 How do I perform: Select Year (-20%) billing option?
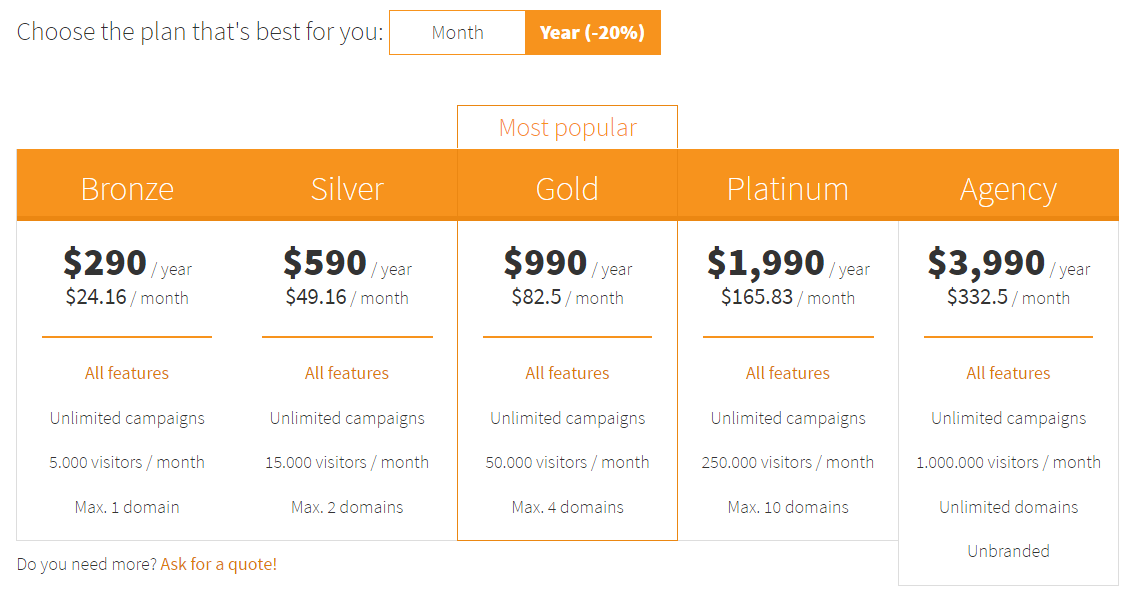[x=593, y=32]
